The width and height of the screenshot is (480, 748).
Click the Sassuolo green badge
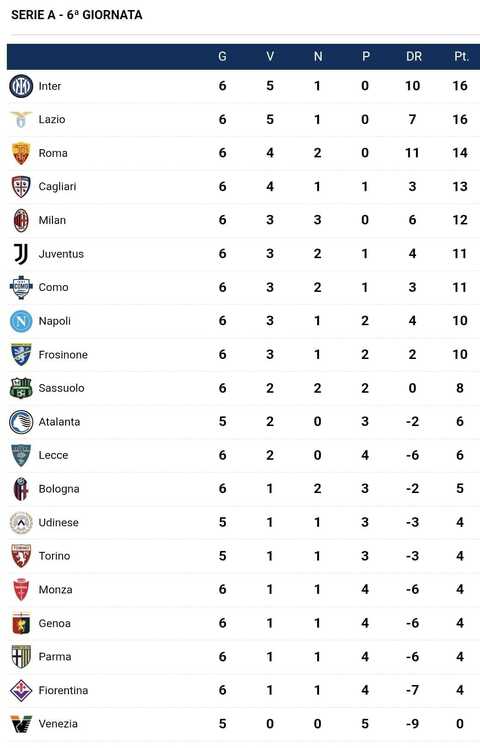(x=21, y=388)
